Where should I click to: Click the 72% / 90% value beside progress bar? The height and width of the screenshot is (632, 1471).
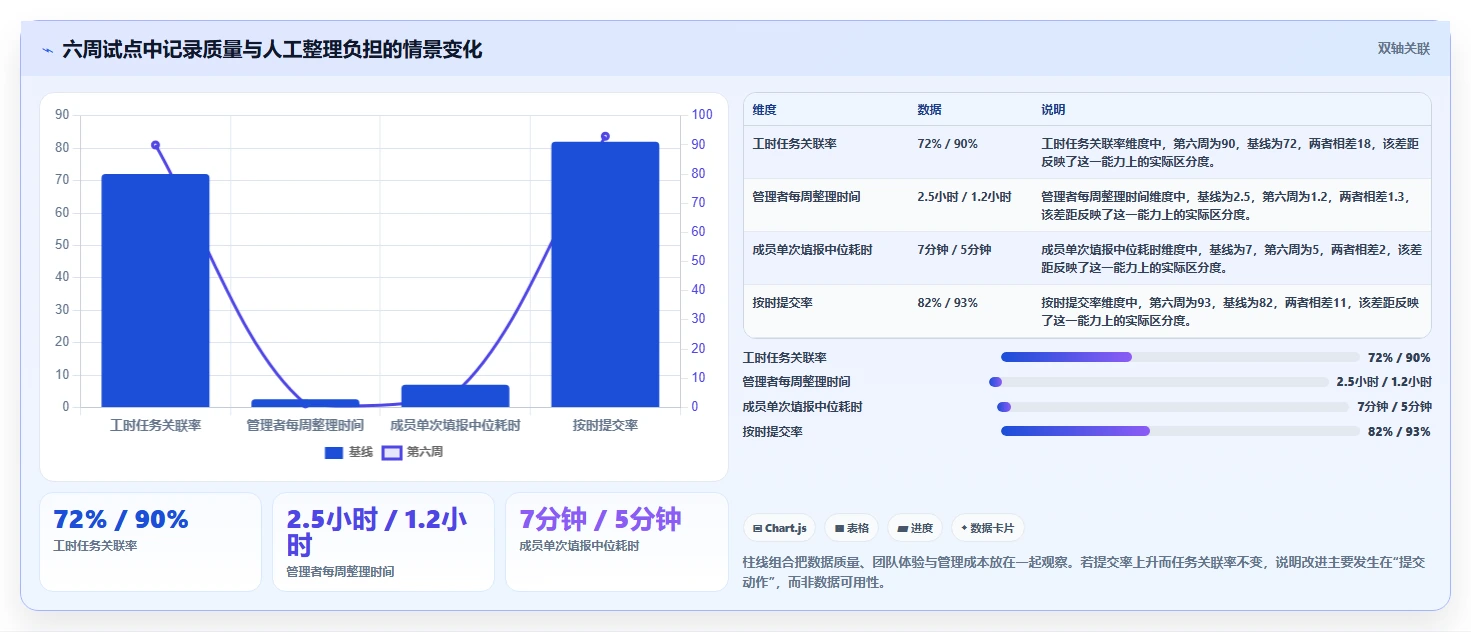[1399, 358]
